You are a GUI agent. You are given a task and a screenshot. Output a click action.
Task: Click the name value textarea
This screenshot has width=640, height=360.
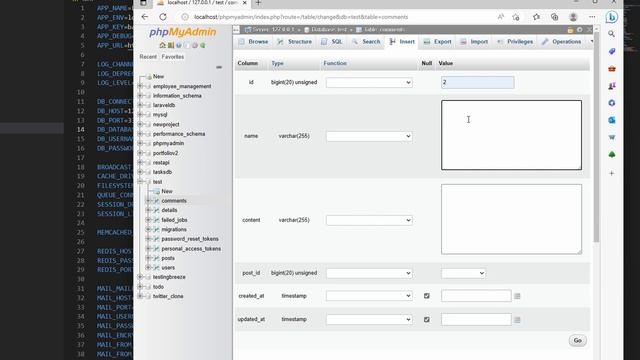pyautogui.click(x=511, y=135)
